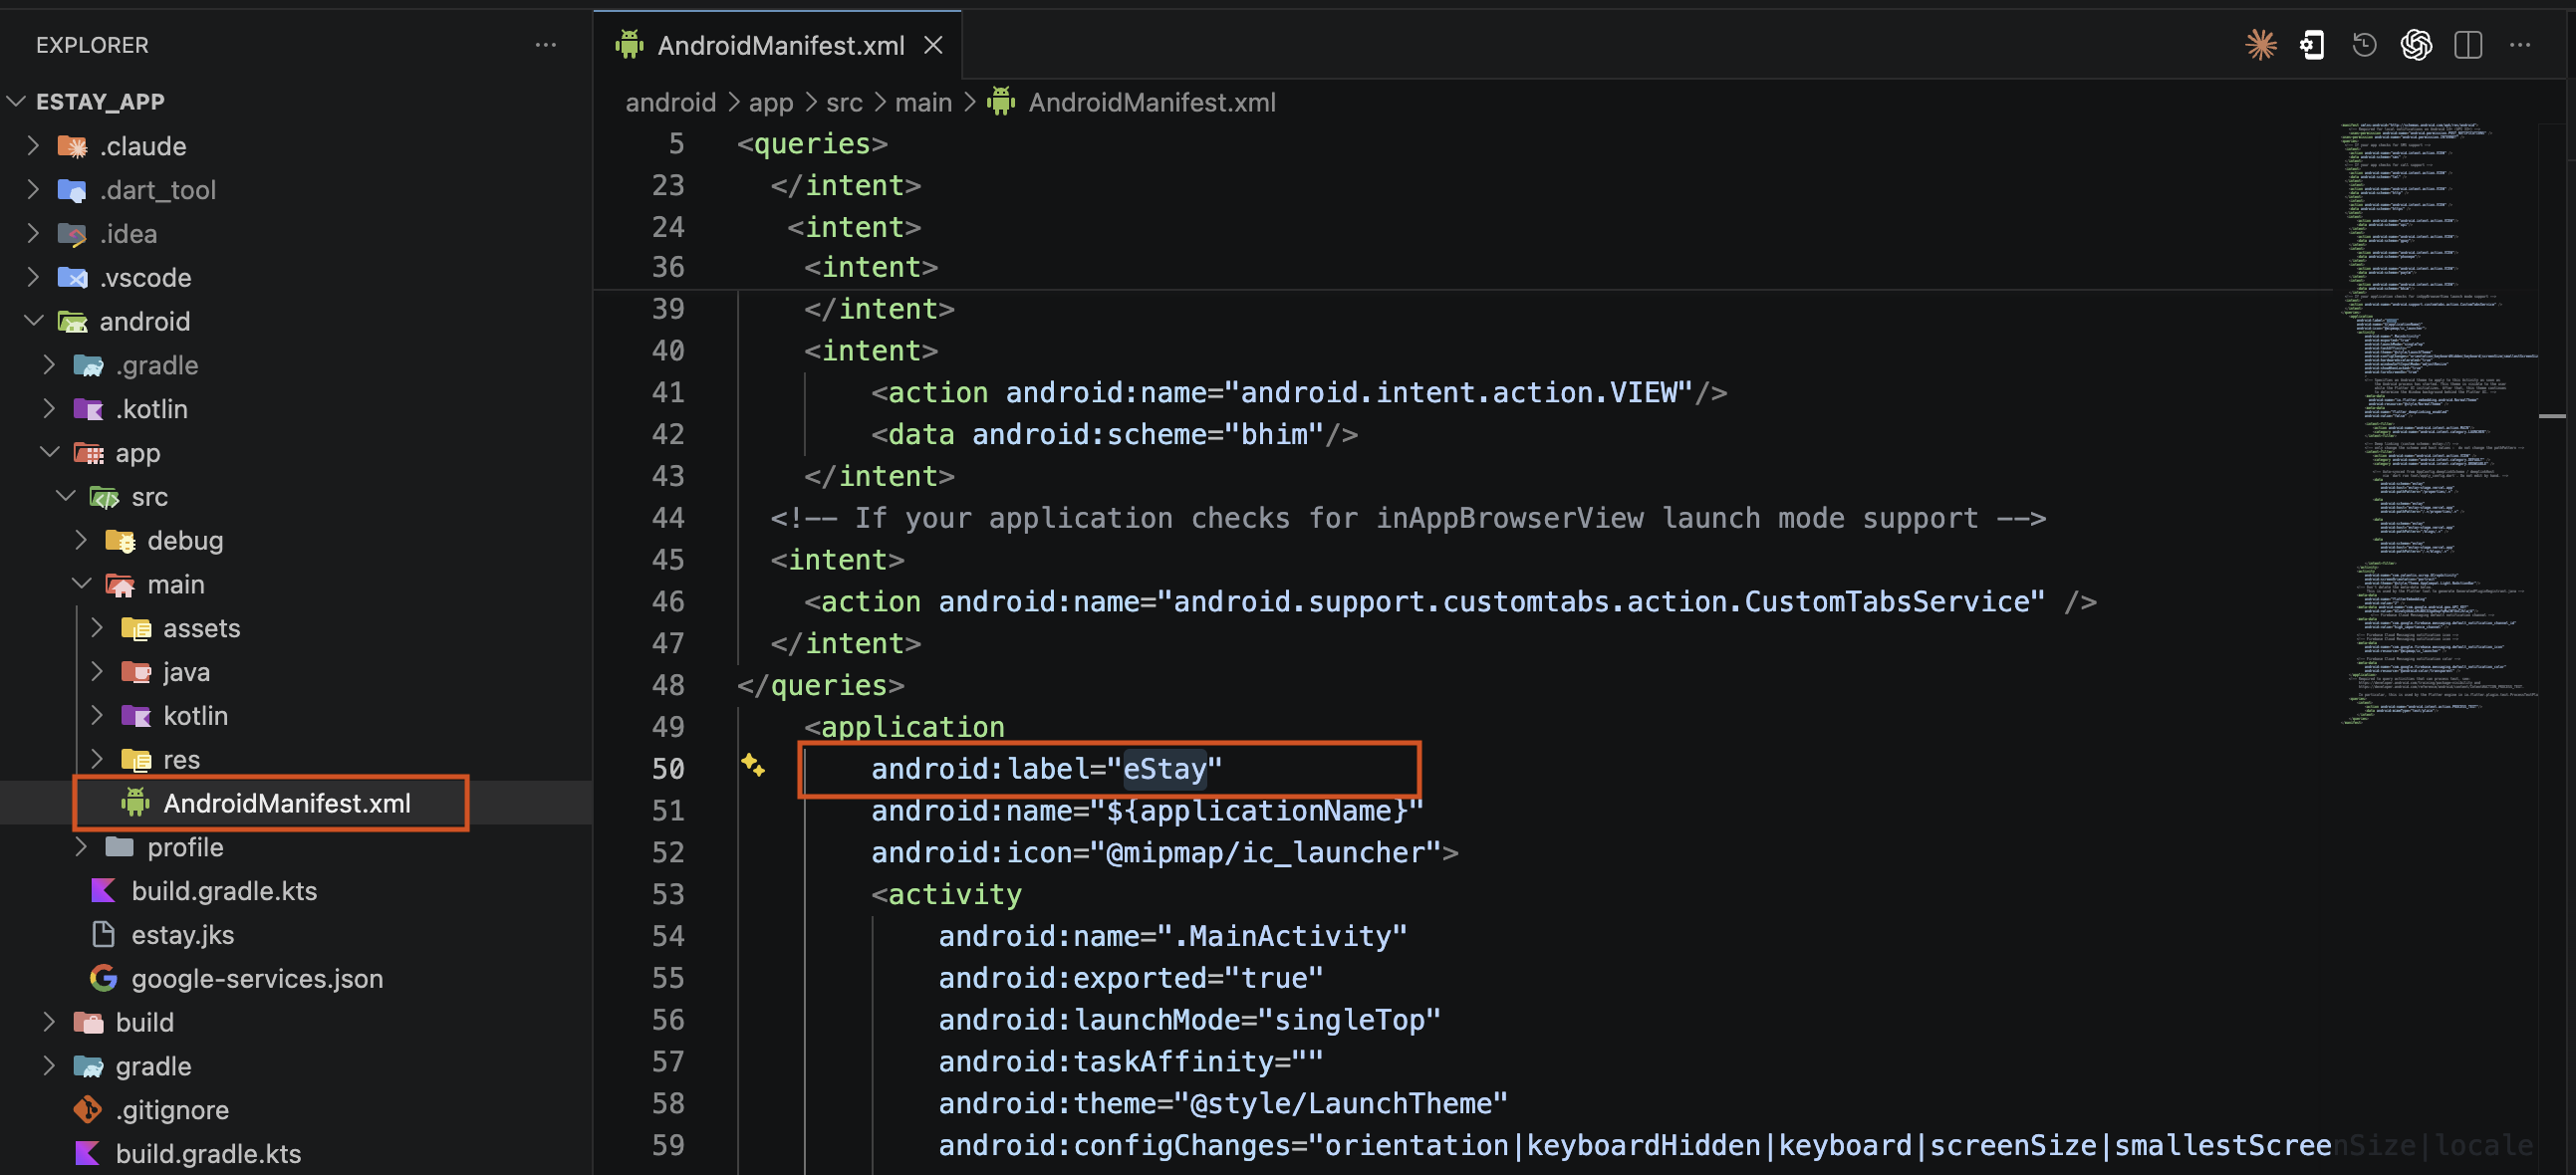Click the assets folder icon

coord(136,628)
